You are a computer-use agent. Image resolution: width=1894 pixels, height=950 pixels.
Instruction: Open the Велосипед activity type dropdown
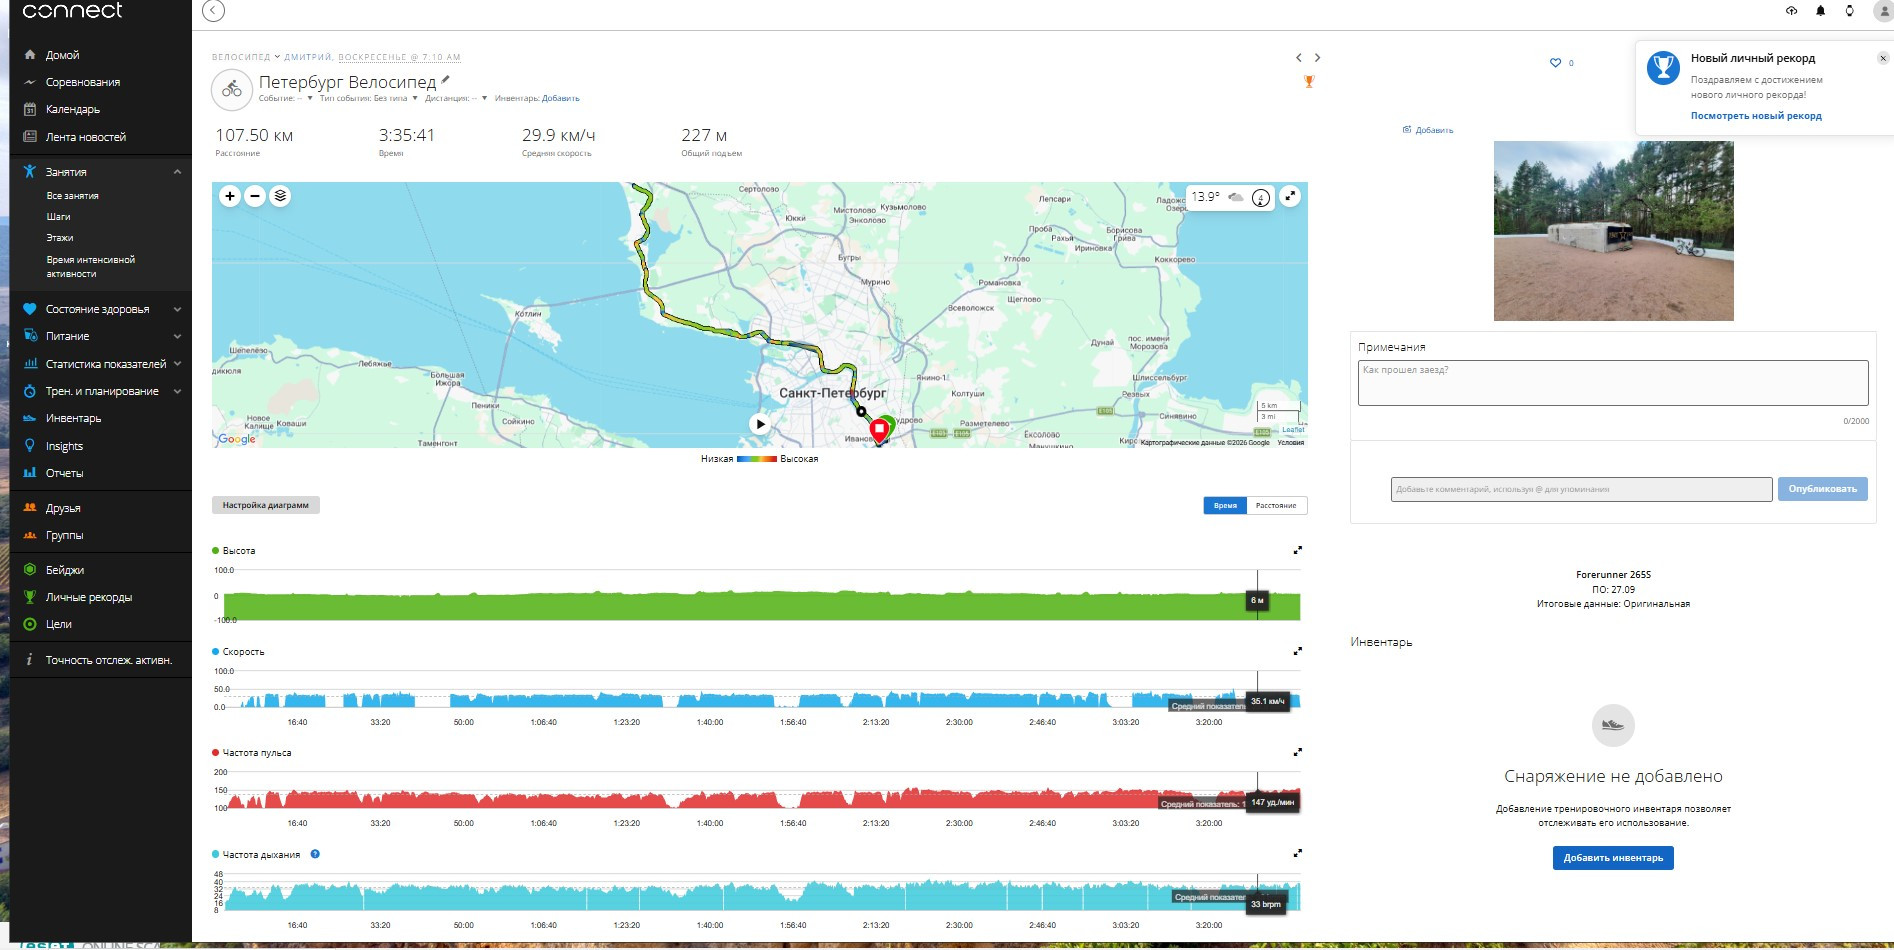click(245, 57)
